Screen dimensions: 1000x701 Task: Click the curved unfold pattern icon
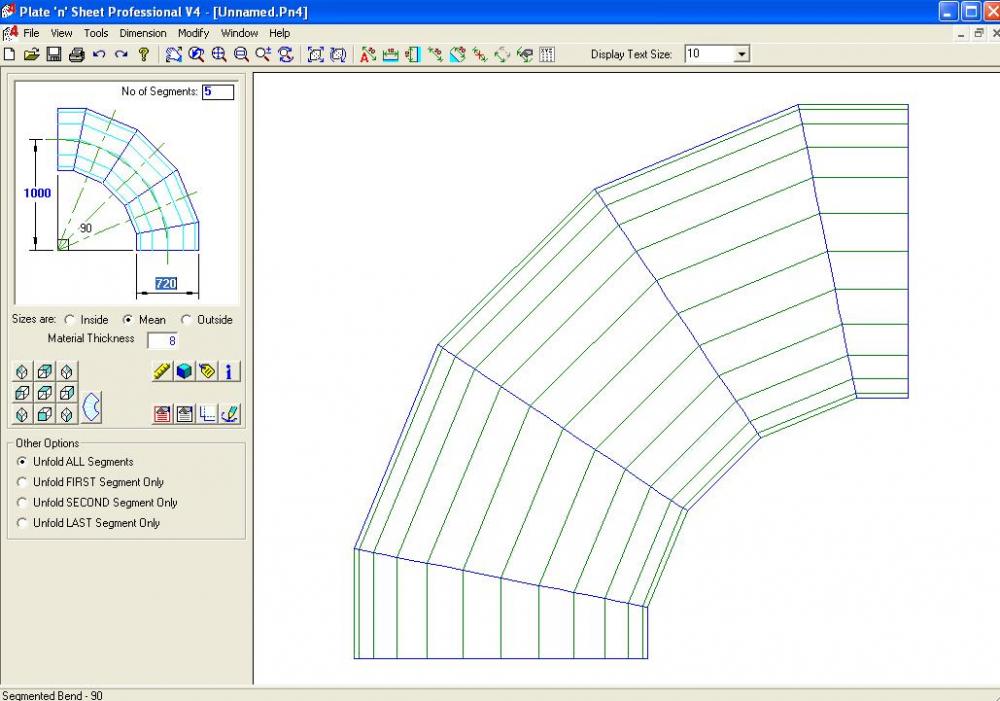tap(91, 406)
